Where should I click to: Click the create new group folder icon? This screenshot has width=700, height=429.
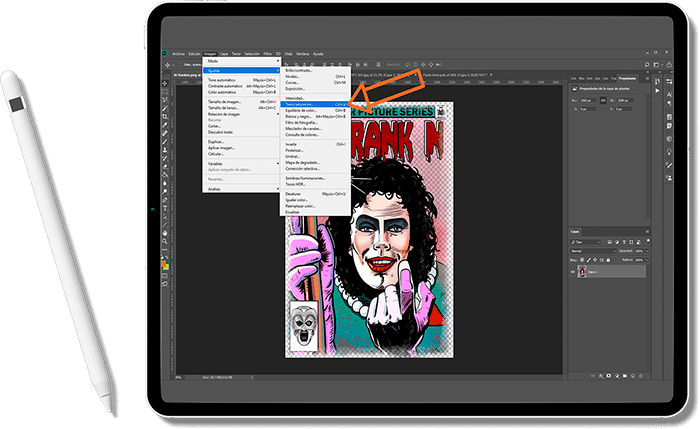(625, 375)
